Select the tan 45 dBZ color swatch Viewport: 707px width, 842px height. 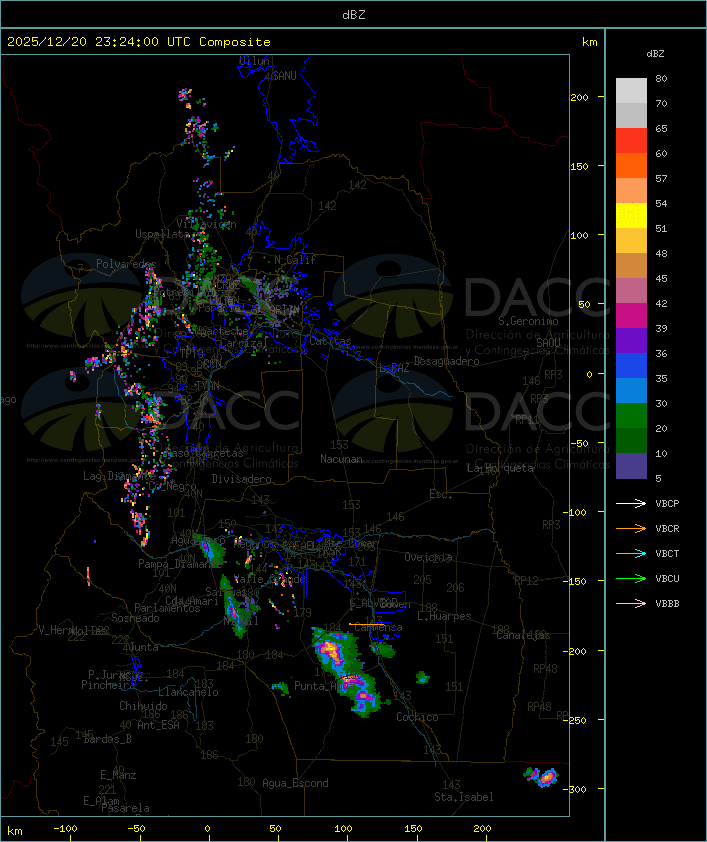(631, 266)
